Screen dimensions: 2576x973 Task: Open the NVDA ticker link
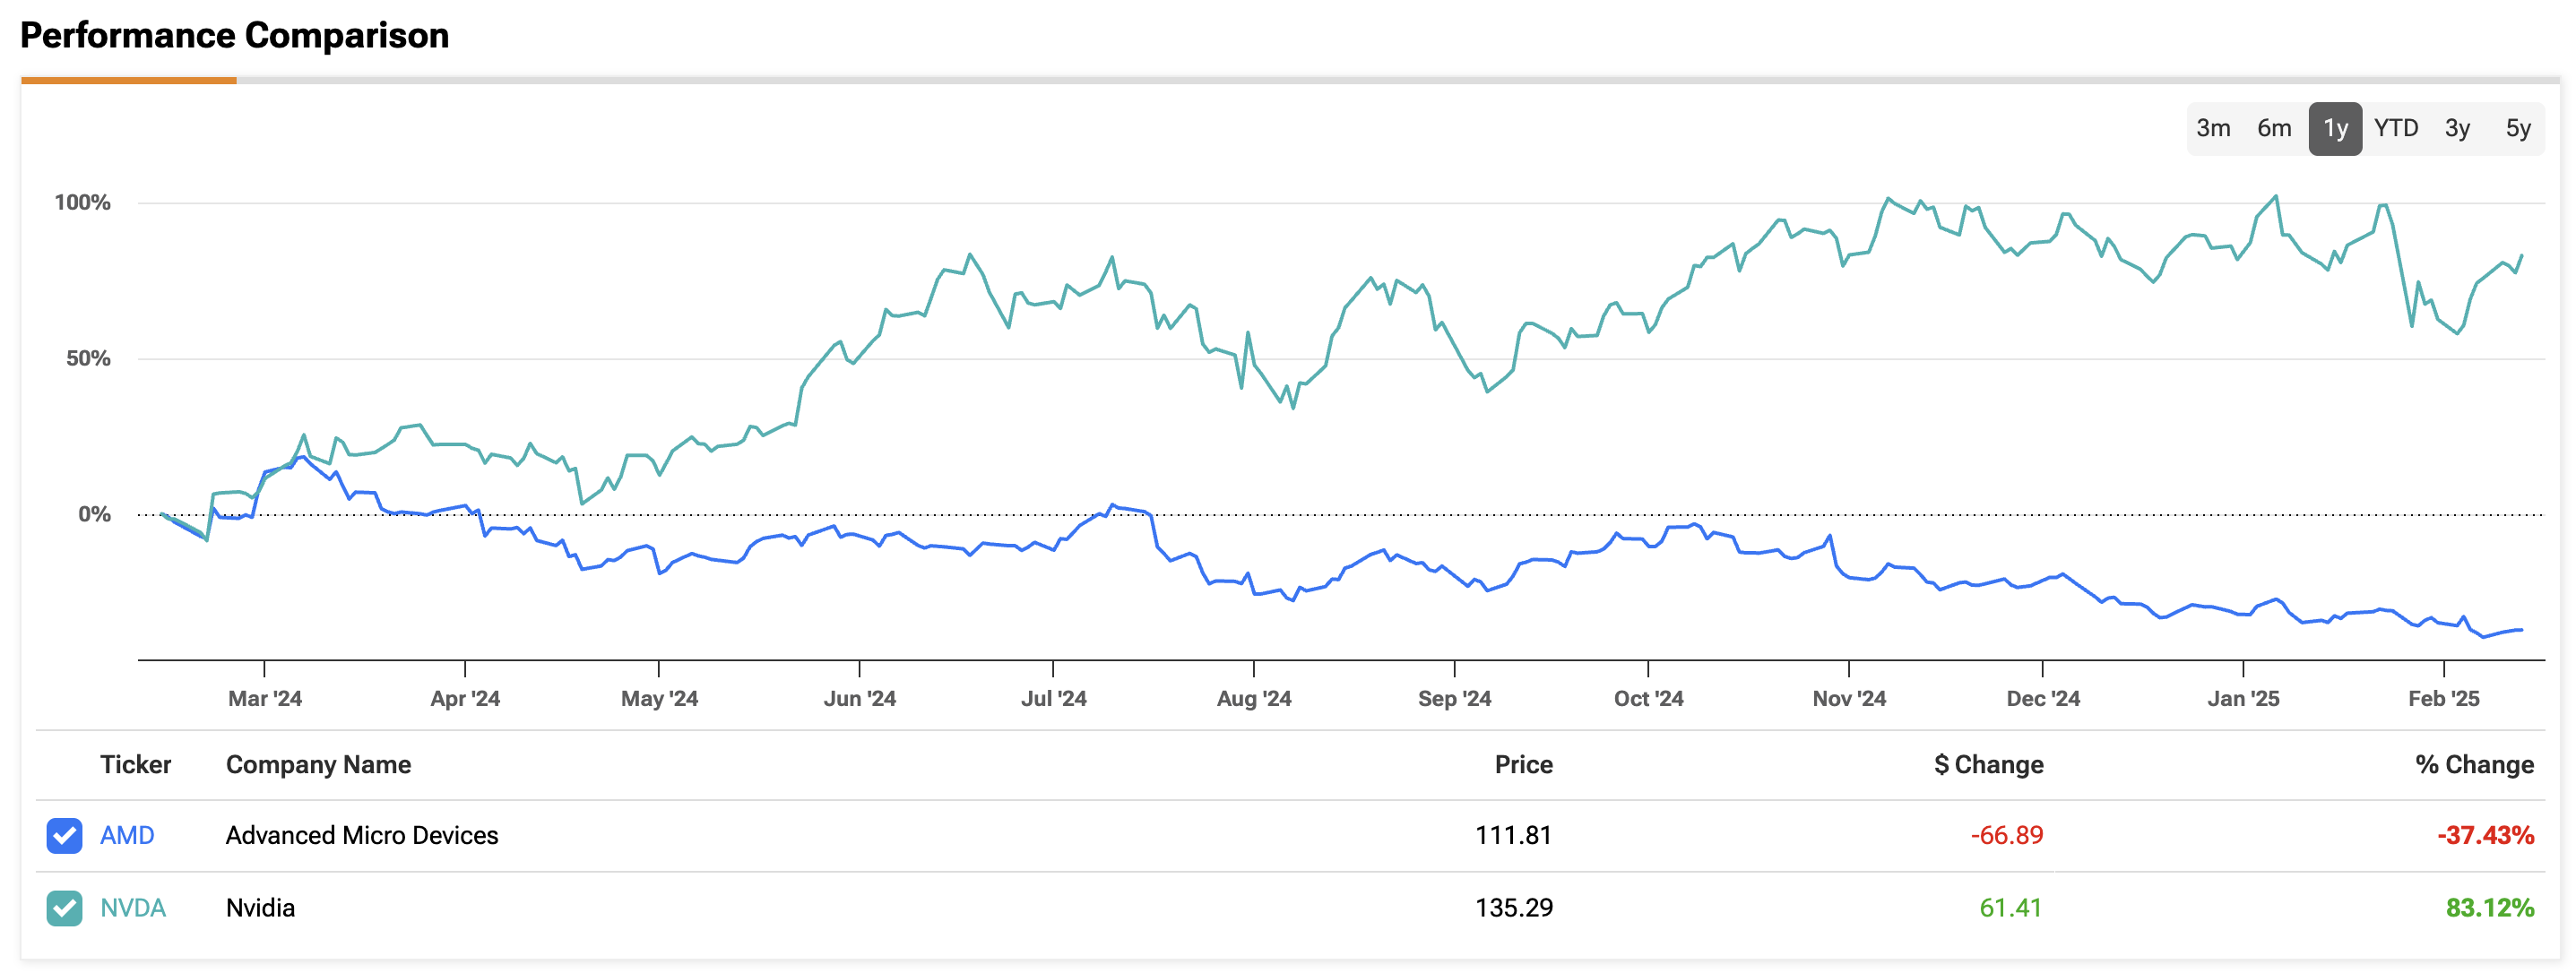click(x=133, y=908)
